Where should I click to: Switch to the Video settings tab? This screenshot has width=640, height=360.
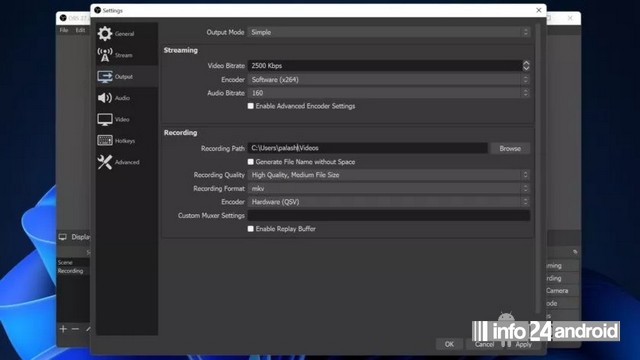tap(127, 119)
